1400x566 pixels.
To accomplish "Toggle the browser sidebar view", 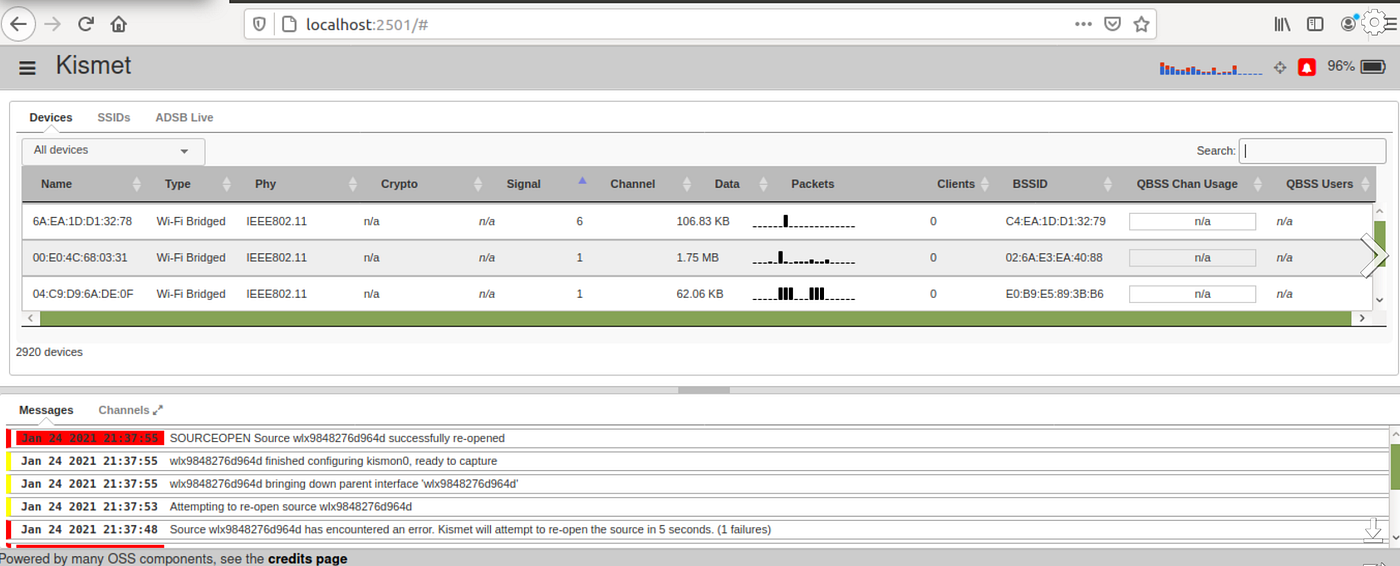I will [x=1315, y=24].
